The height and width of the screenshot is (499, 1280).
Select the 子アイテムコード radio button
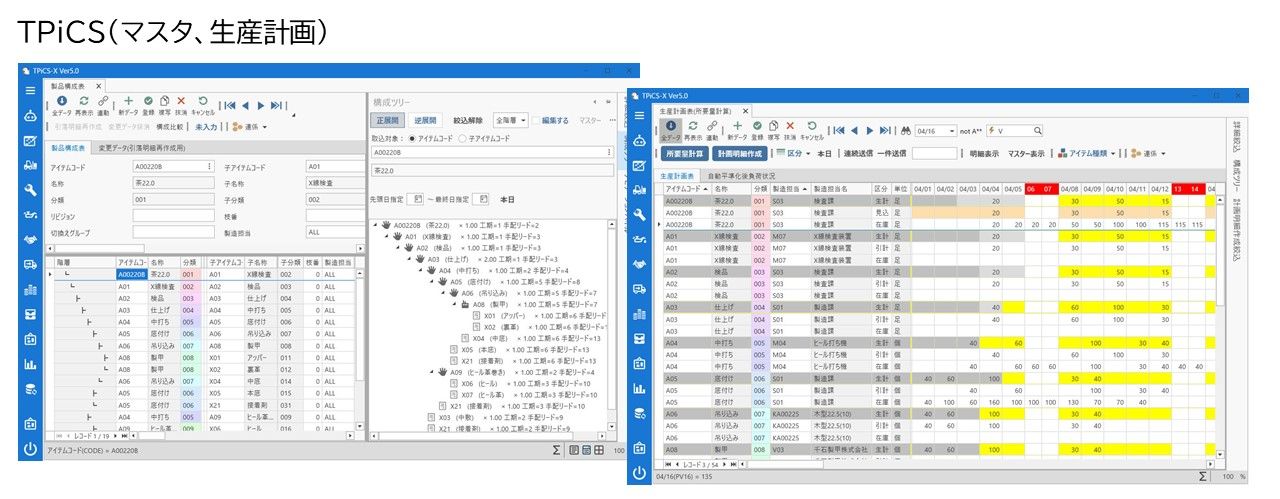(460, 137)
